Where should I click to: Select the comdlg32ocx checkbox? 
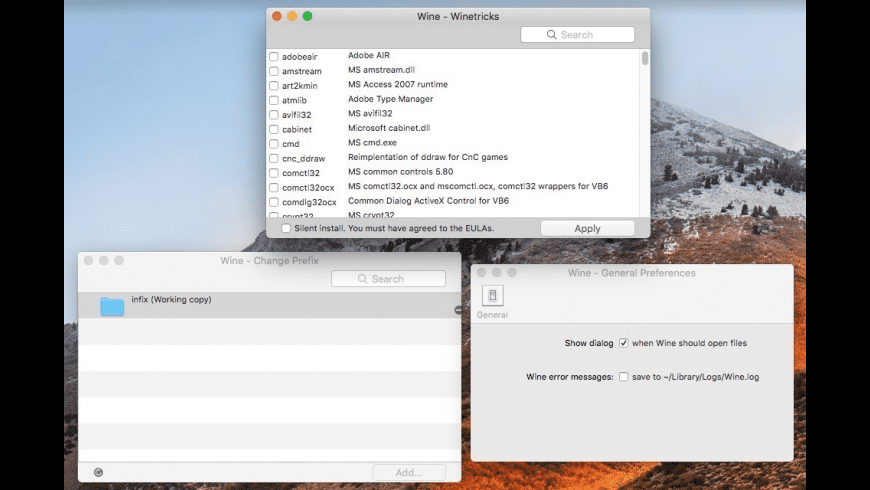(274, 202)
